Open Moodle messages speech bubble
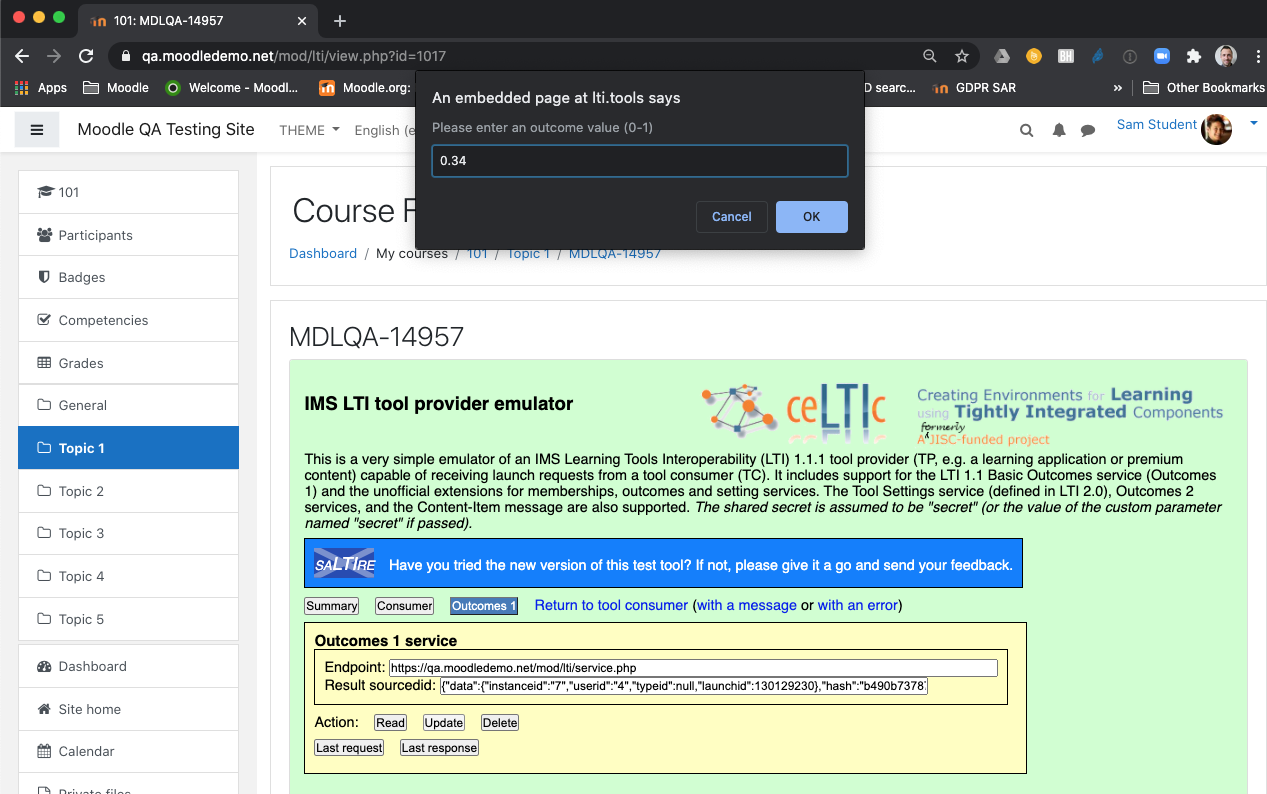Screen dimensions: 1267x794 (1088, 131)
